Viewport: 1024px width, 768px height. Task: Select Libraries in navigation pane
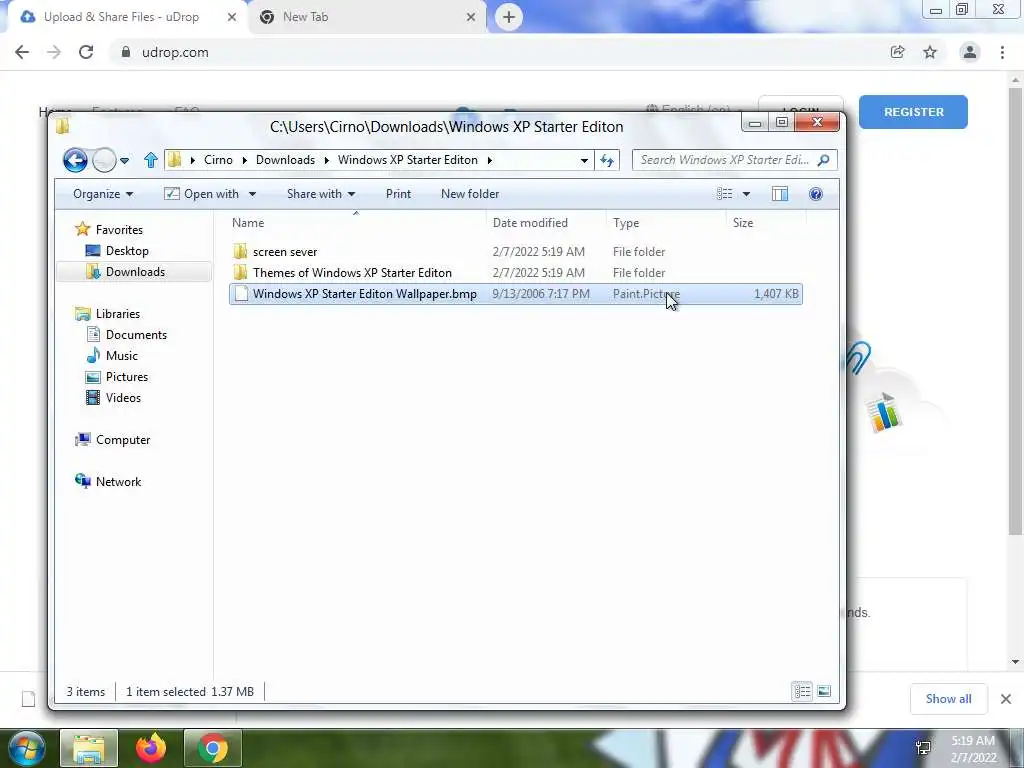(107, 313)
